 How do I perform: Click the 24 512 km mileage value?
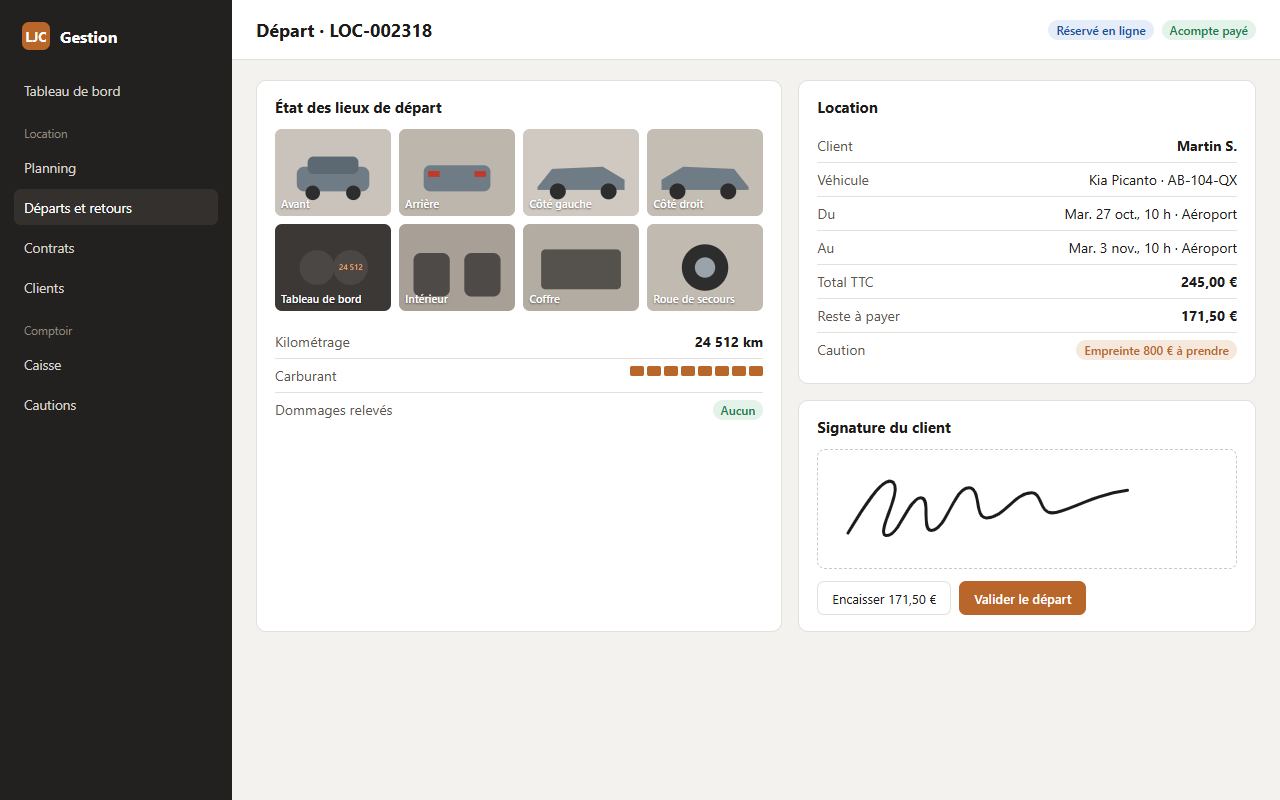tap(729, 342)
